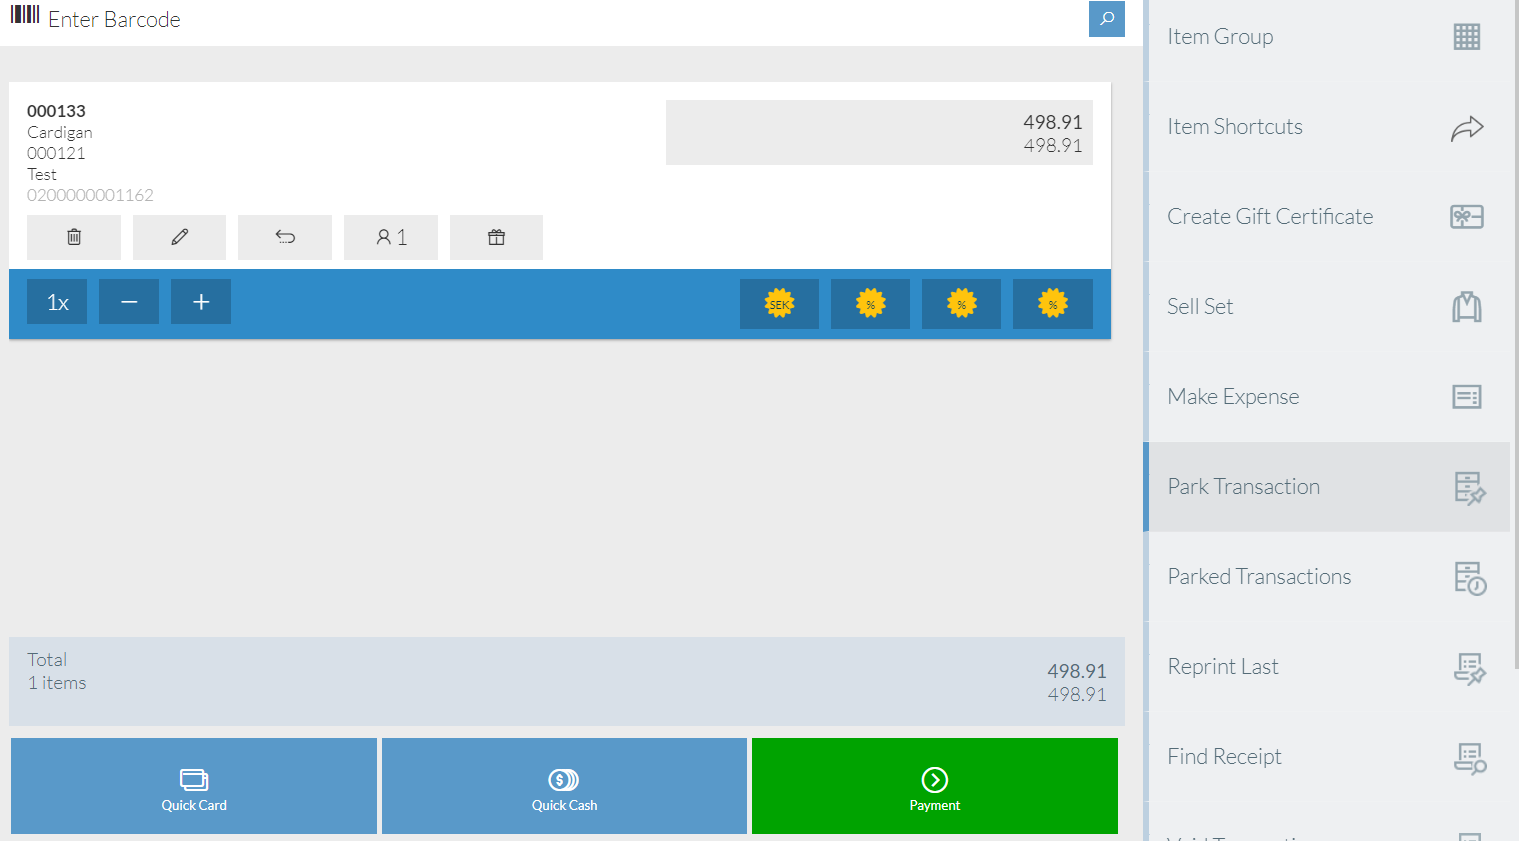
Task: Open Find Receipt search
Action: click(1328, 757)
